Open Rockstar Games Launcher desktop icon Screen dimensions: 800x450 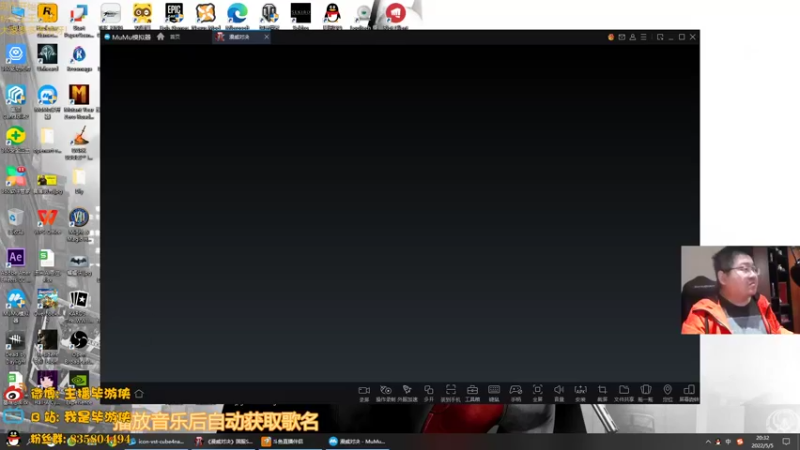click(x=47, y=16)
